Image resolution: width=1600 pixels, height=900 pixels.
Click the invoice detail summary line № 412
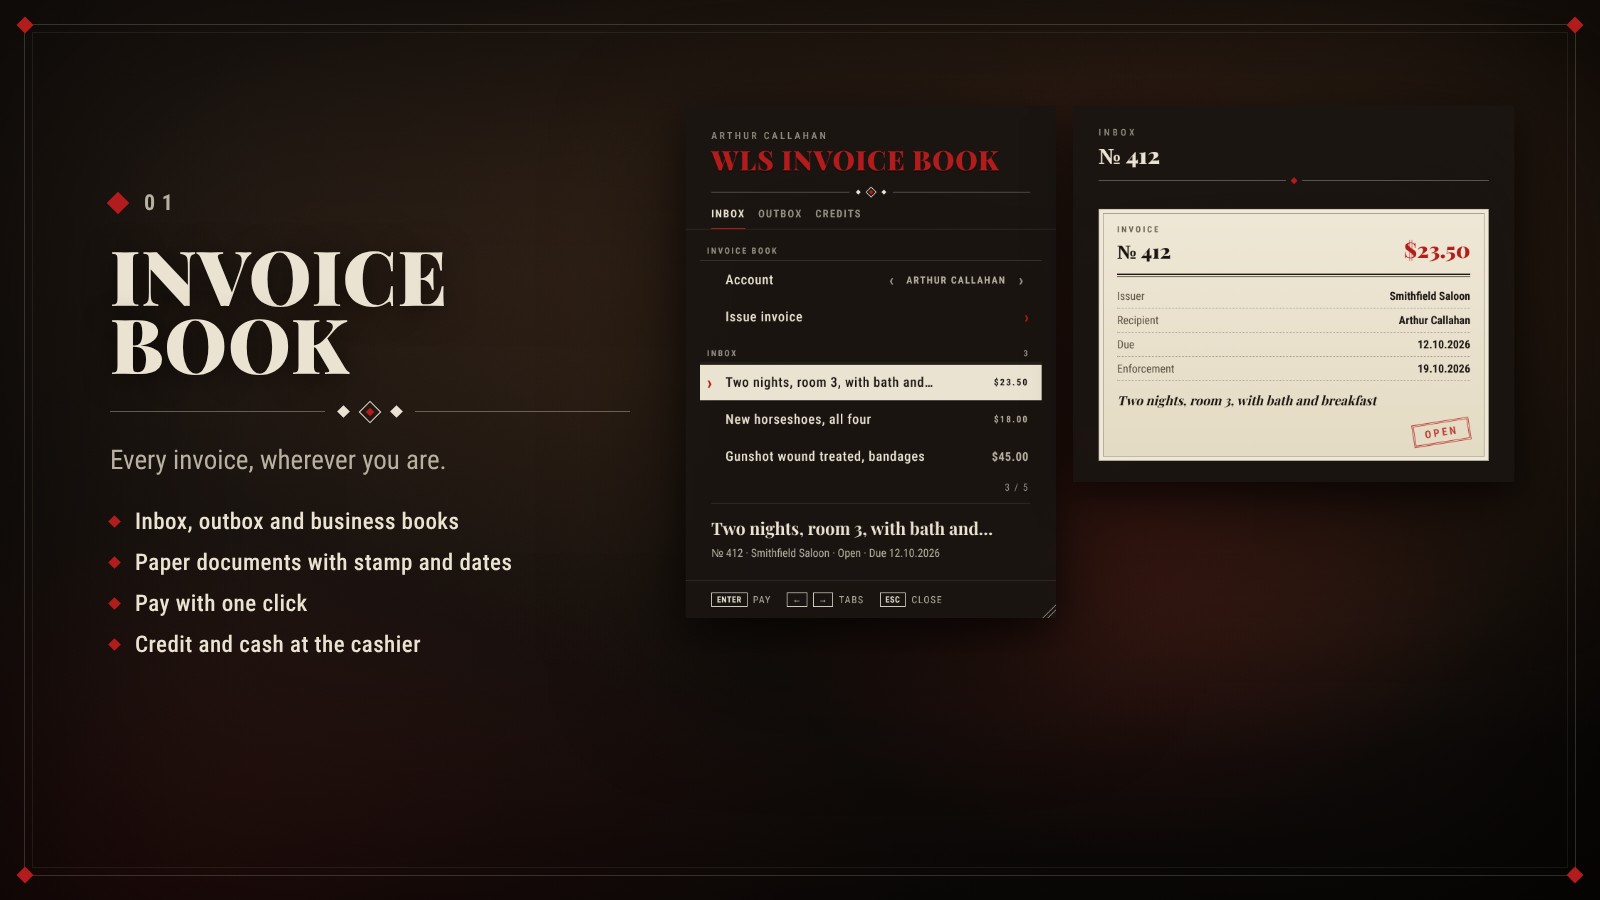pos(825,553)
